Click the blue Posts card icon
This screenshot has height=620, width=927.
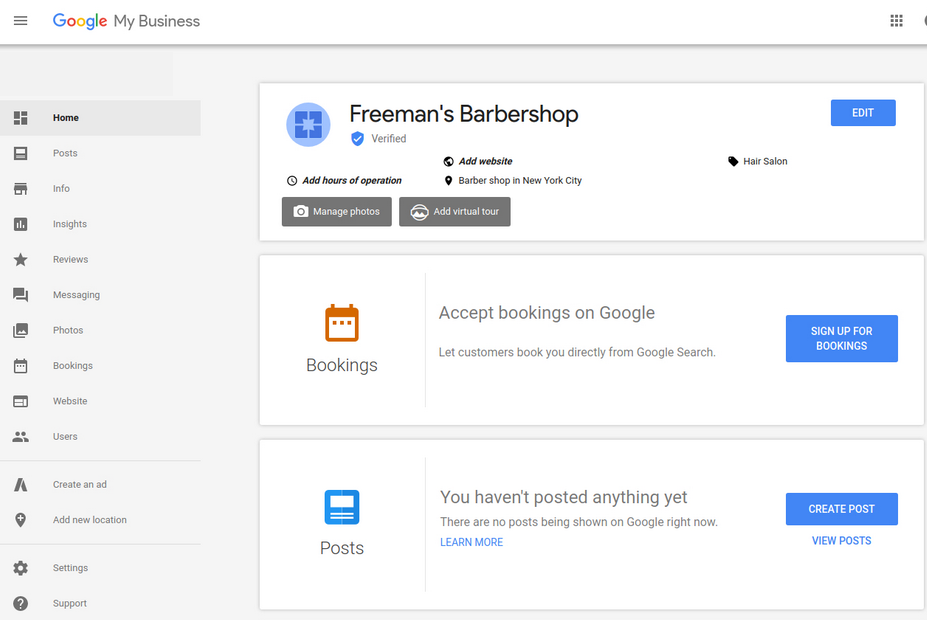342,507
